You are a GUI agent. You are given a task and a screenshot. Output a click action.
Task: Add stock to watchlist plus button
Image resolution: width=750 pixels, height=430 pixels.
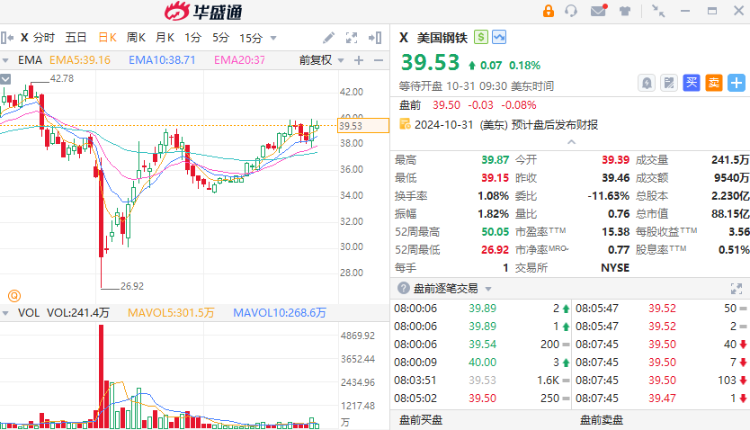[x=736, y=83]
